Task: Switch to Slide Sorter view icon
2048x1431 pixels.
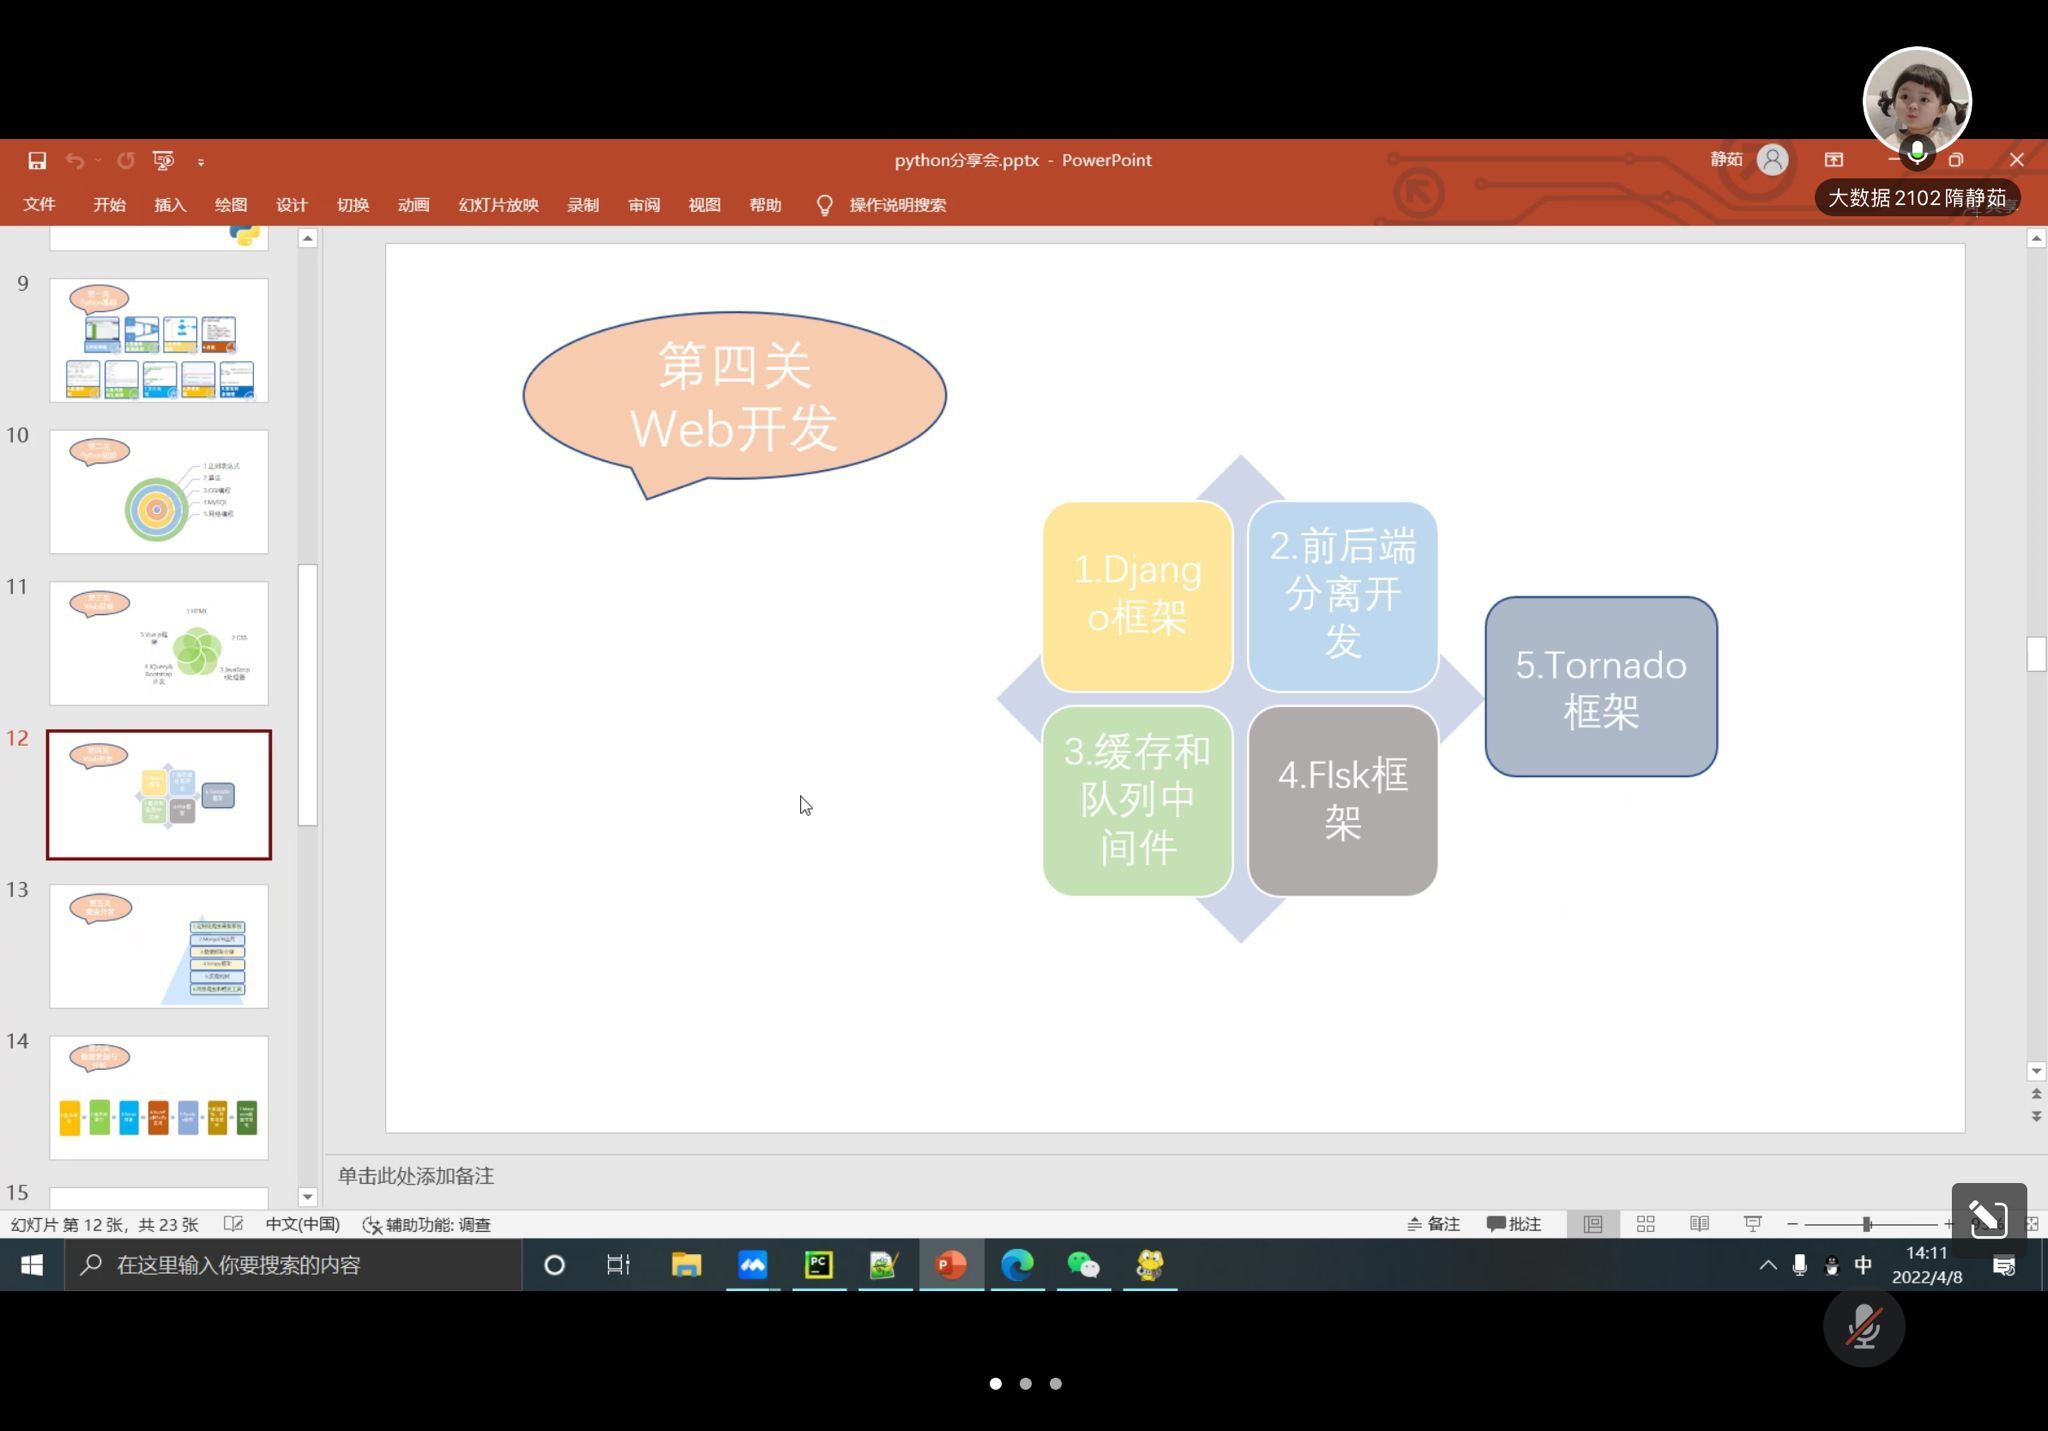Action: [1646, 1224]
